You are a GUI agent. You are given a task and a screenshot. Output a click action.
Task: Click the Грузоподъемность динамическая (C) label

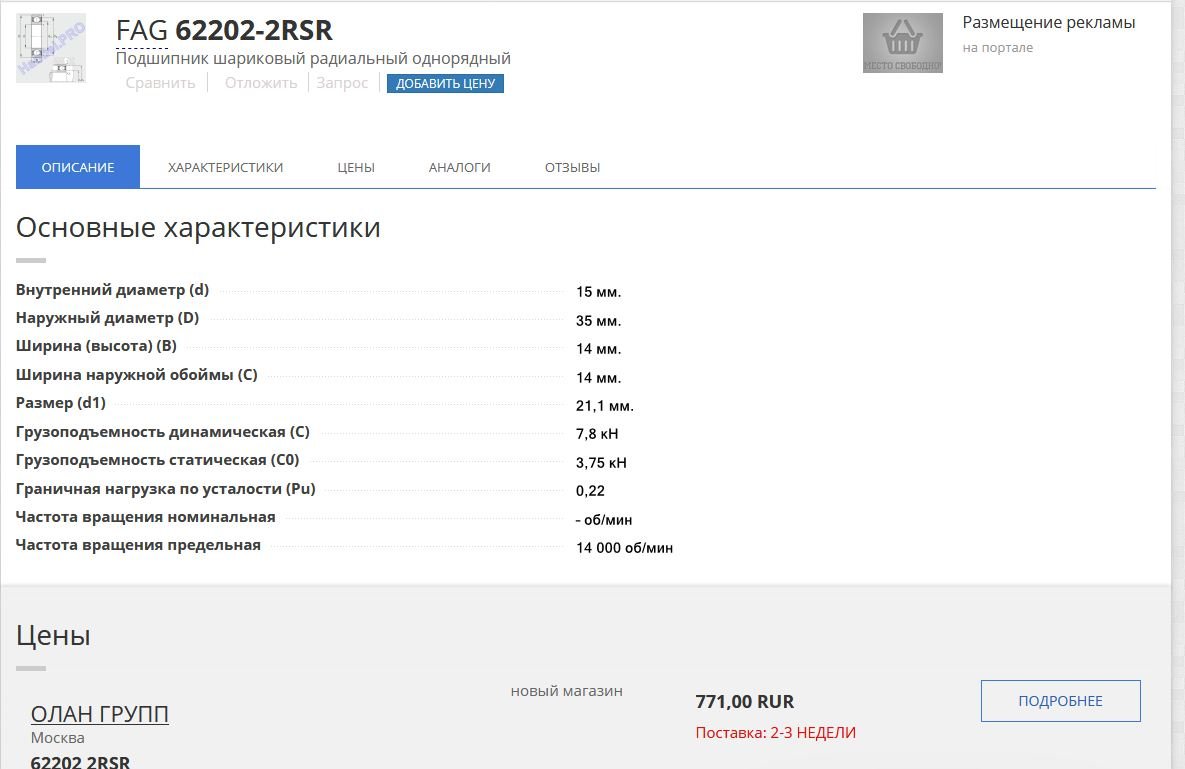162,432
